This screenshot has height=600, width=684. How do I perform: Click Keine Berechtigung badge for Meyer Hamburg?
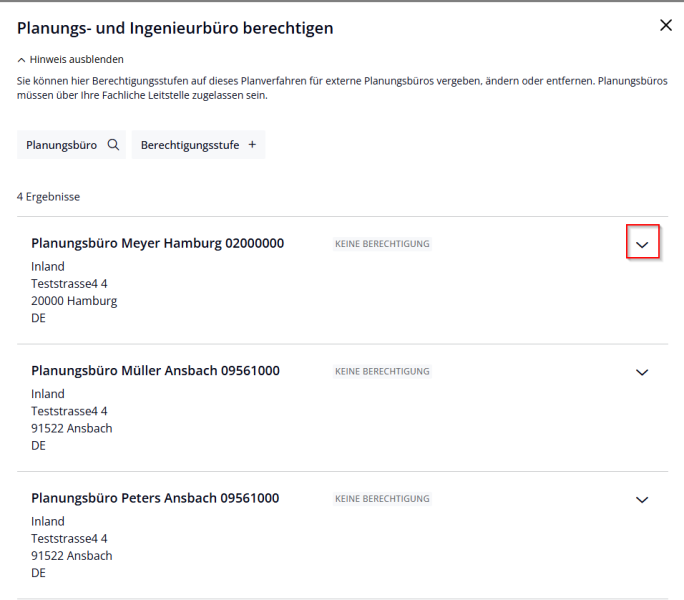click(382, 244)
